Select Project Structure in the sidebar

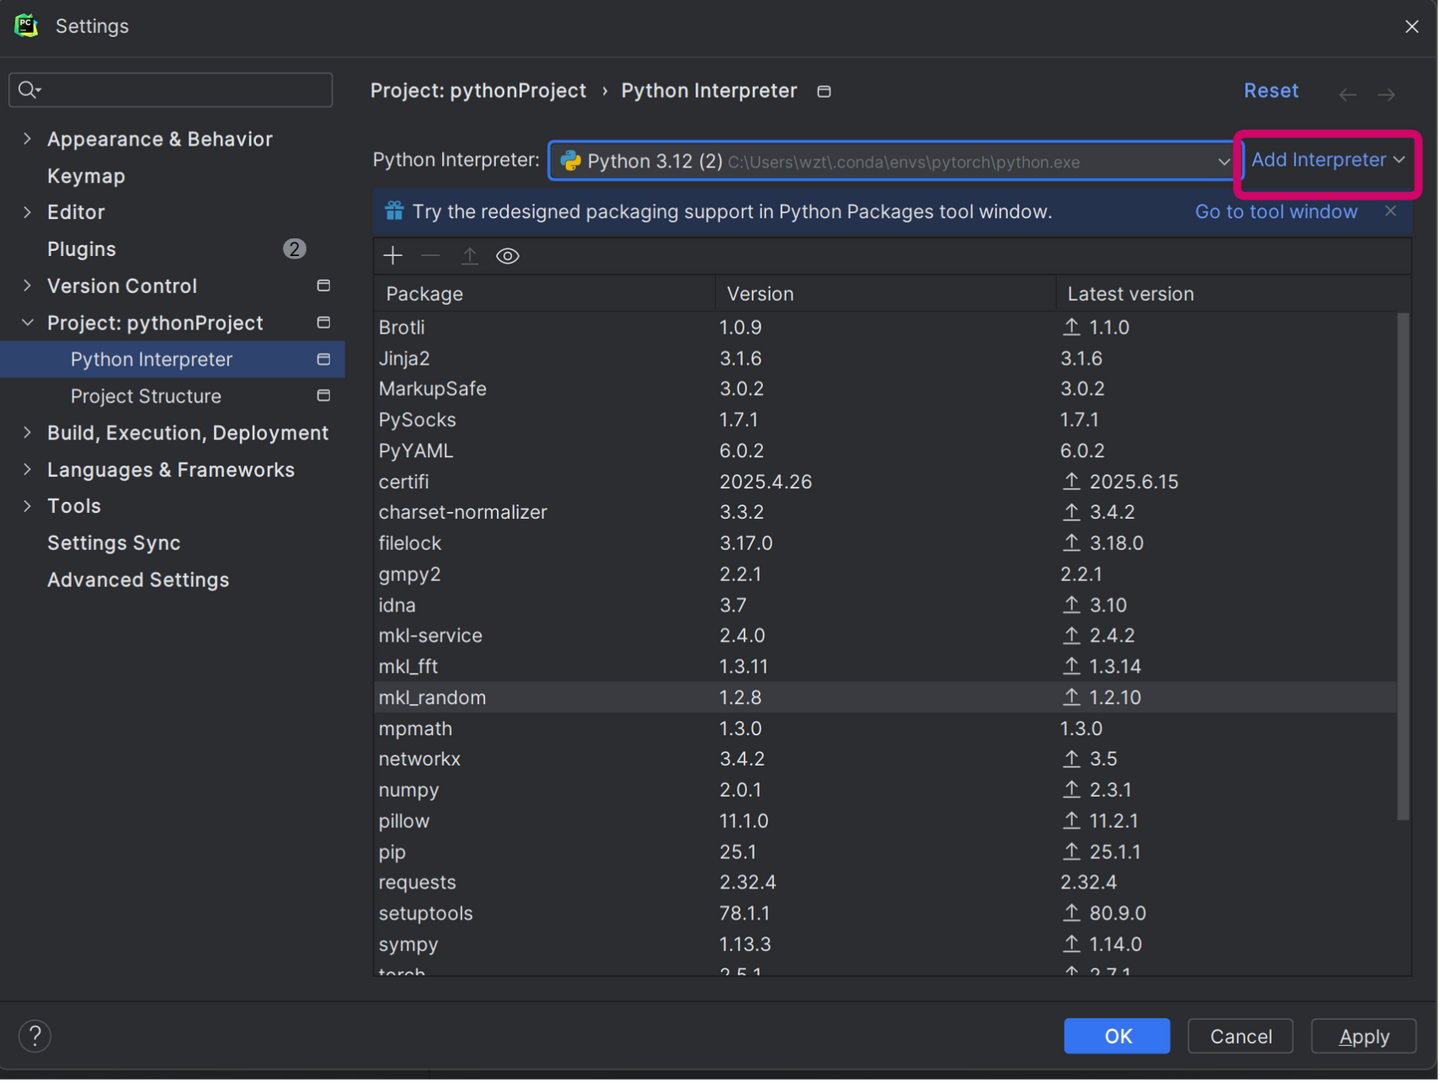click(146, 396)
